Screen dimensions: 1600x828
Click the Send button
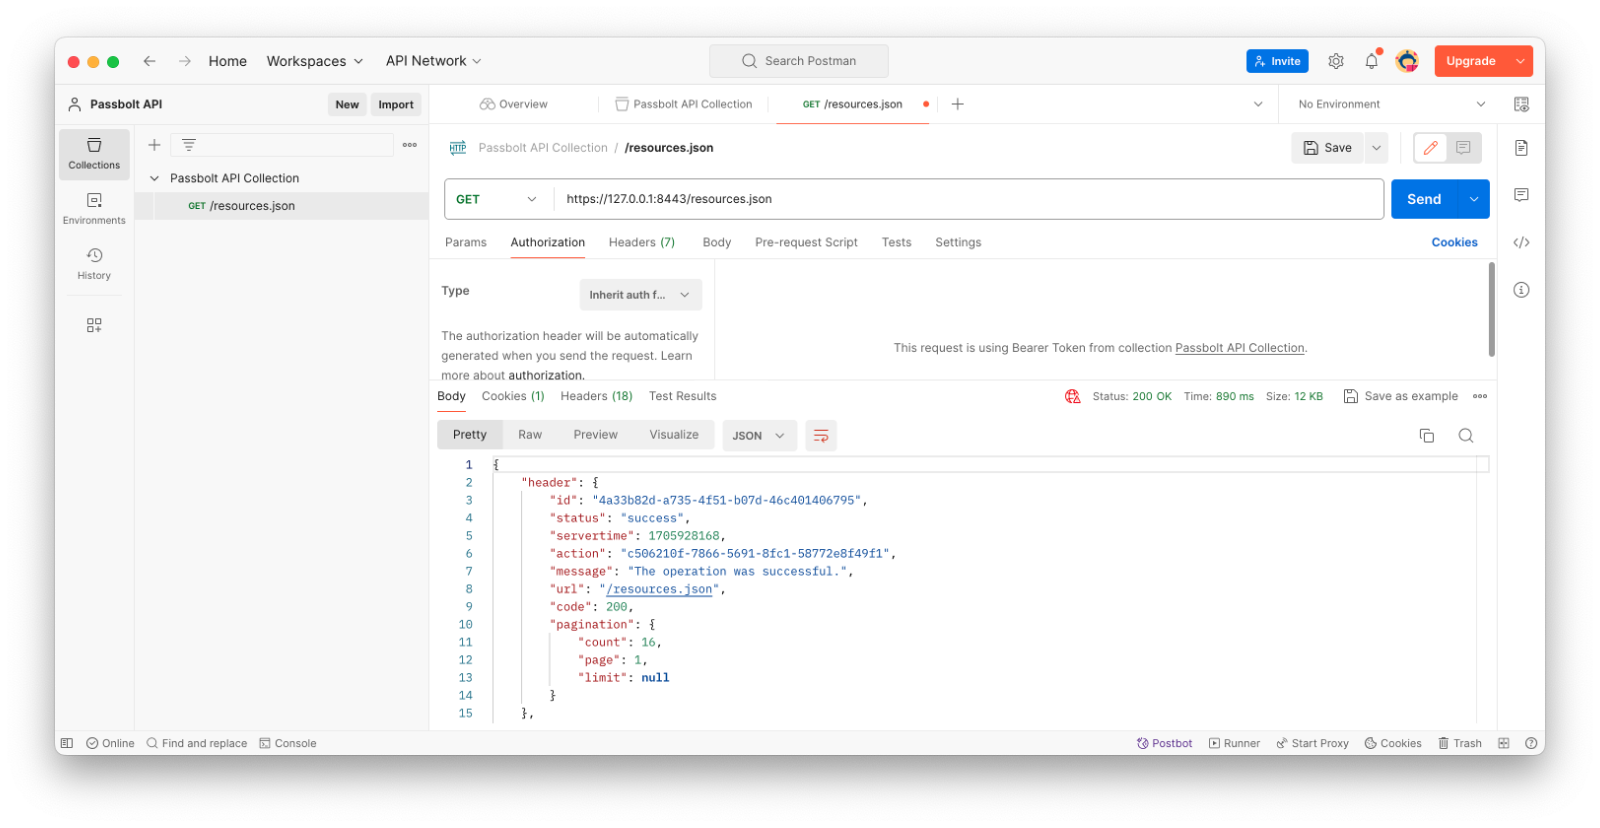click(x=1424, y=199)
